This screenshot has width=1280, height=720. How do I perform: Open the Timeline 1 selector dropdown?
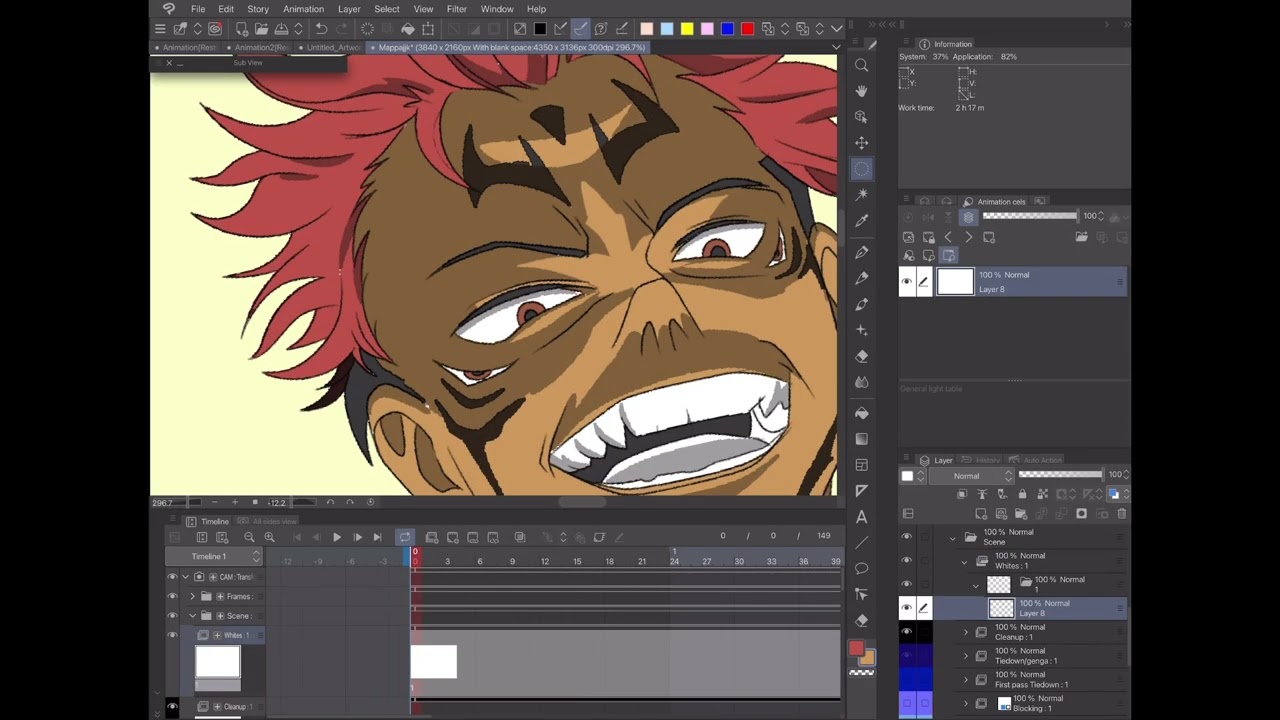point(215,556)
